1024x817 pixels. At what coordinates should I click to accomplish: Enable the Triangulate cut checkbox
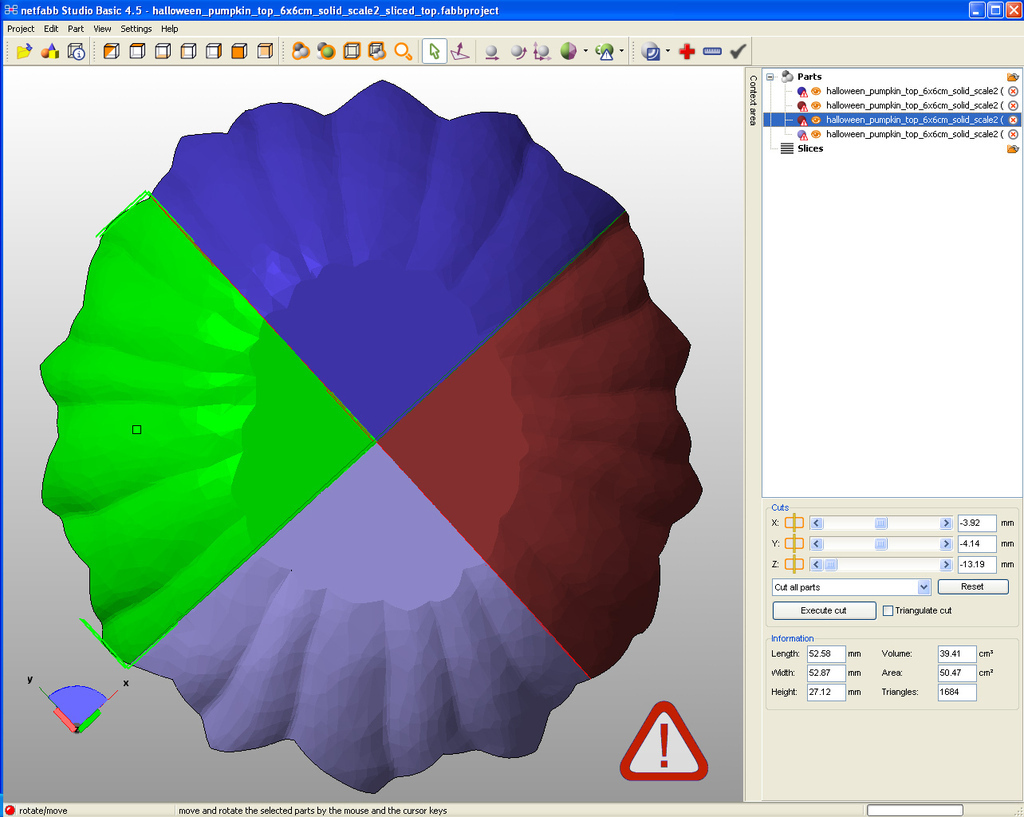tap(888, 611)
